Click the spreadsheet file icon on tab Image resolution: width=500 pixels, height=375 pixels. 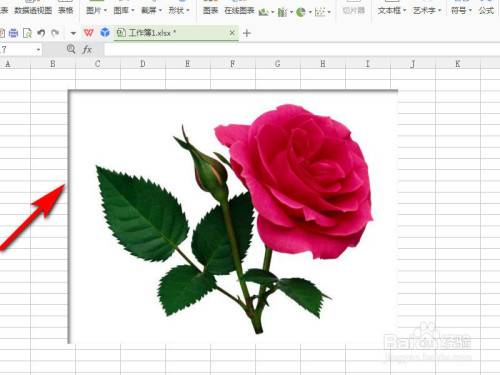pyautogui.click(x=121, y=33)
